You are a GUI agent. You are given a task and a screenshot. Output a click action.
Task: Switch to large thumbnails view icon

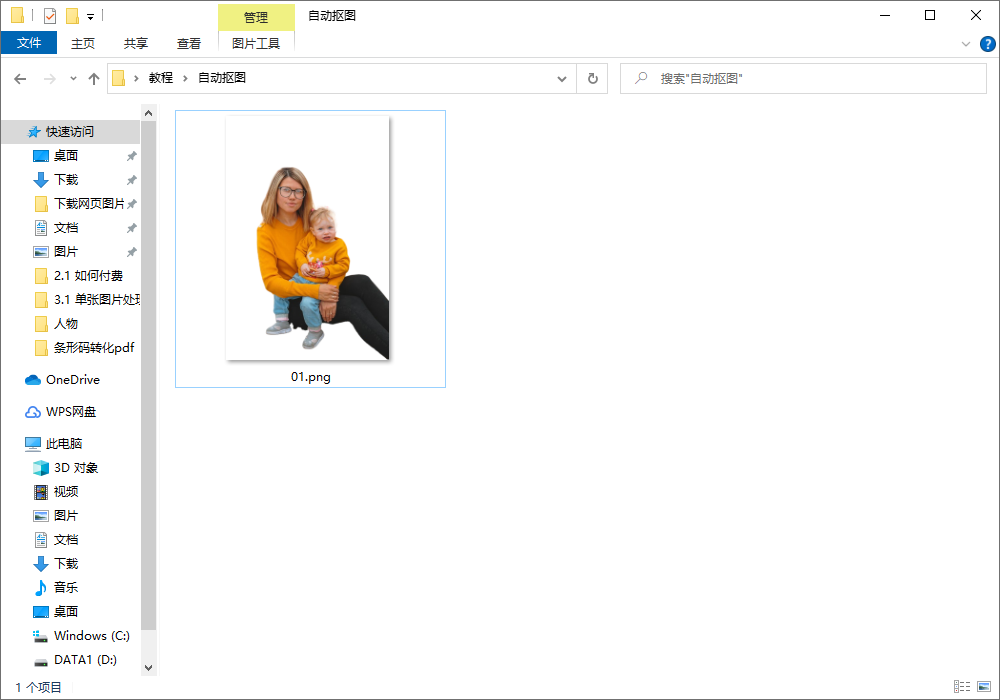pos(983,687)
